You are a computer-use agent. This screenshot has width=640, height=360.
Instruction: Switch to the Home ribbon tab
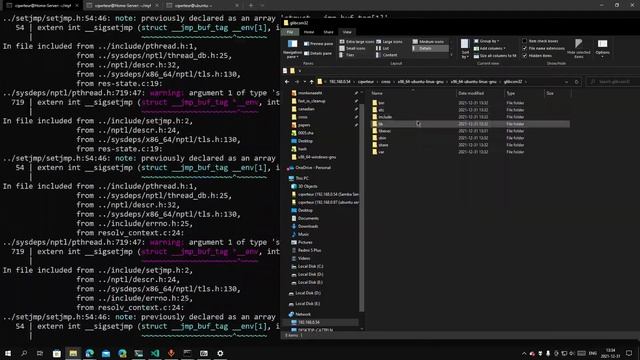[x=309, y=32]
